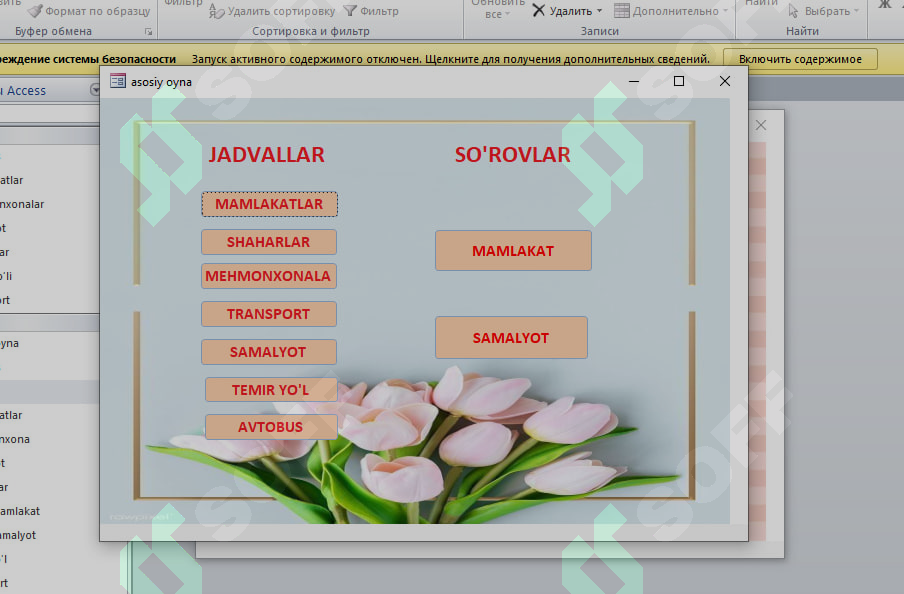Open the TRANSPORT table button
The image size is (904, 594).
pyautogui.click(x=269, y=314)
